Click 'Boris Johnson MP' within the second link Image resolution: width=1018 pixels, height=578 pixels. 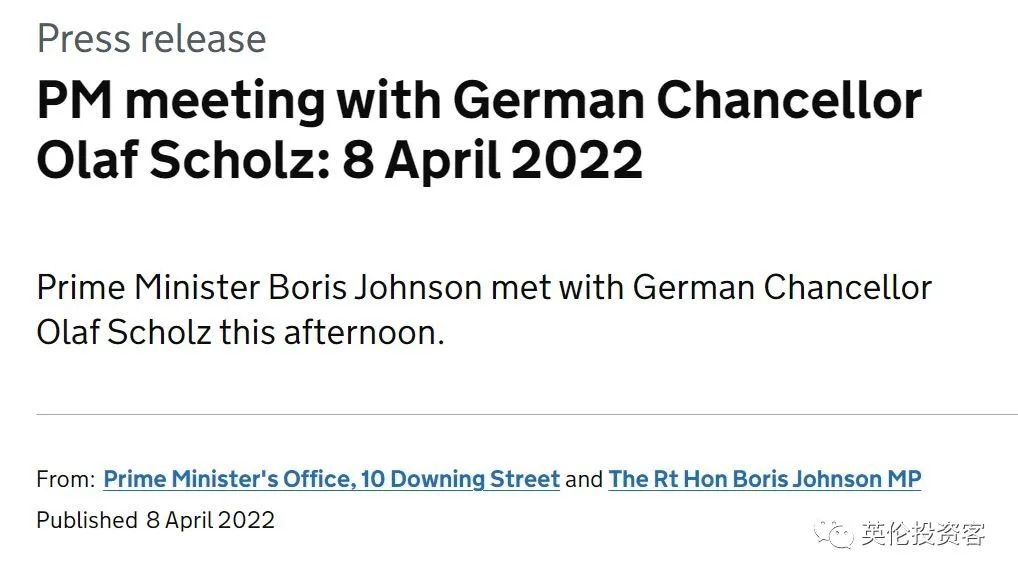click(828, 479)
